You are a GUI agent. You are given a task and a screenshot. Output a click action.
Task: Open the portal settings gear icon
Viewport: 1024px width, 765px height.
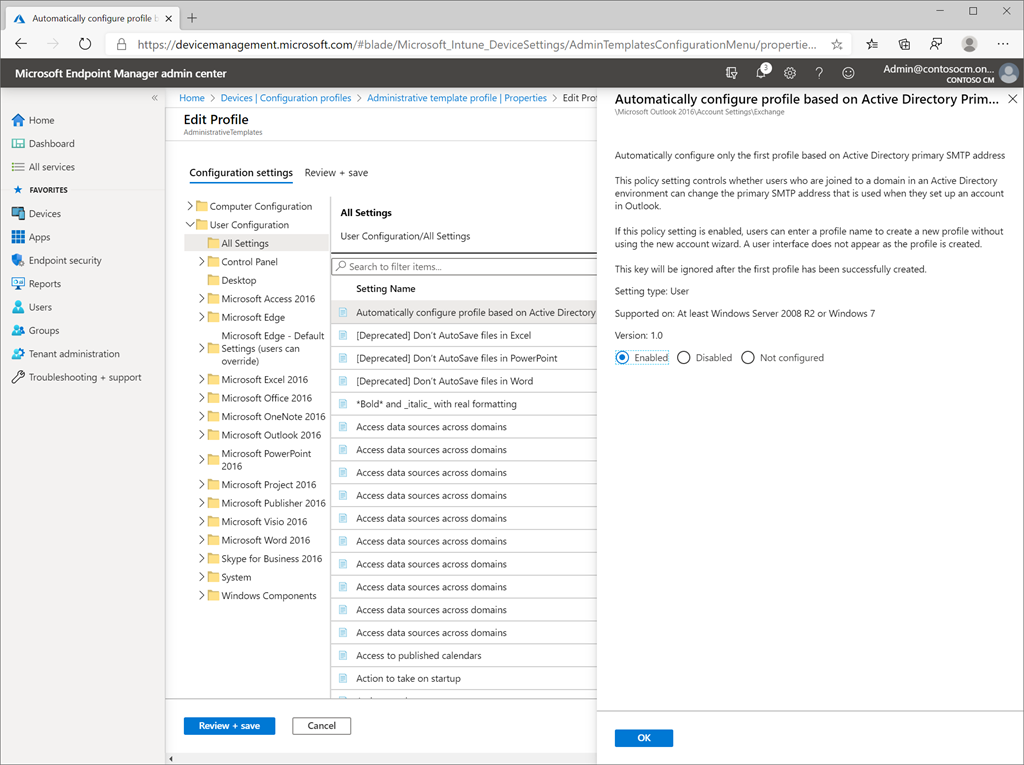pos(790,73)
